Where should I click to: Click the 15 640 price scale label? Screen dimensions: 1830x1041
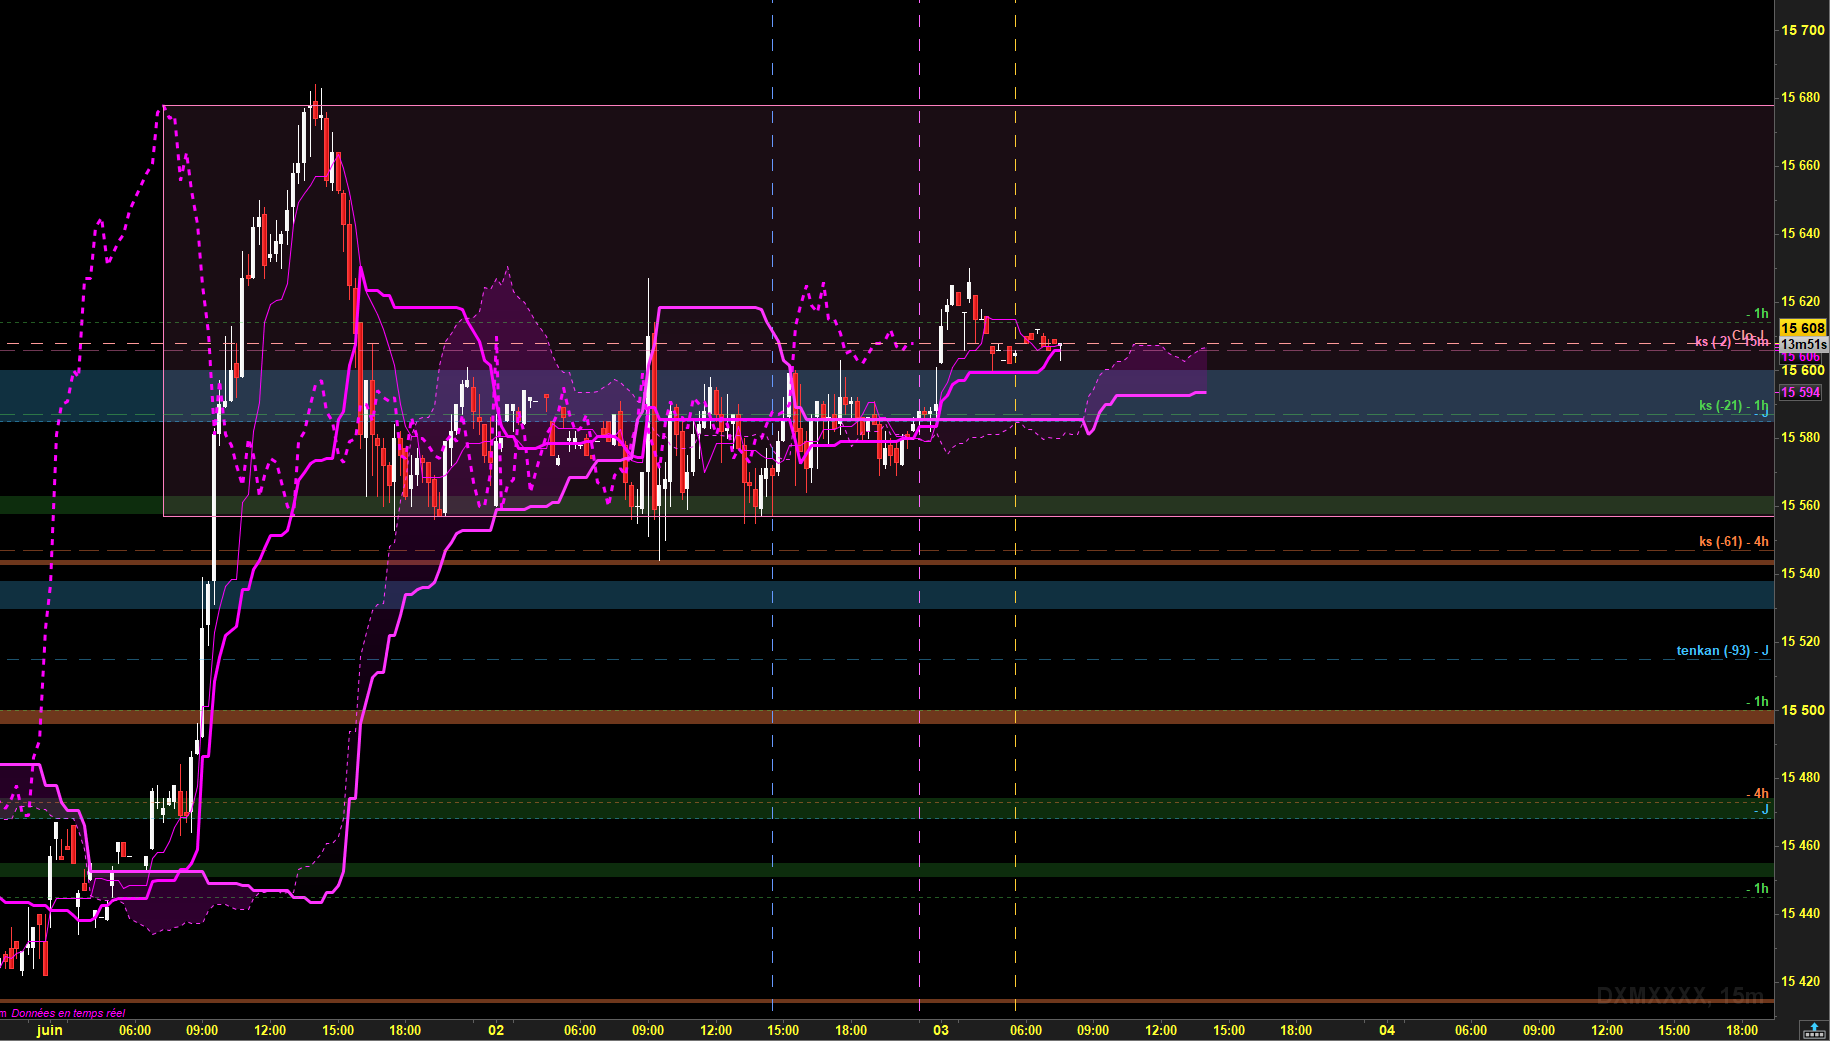[x=1800, y=233]
